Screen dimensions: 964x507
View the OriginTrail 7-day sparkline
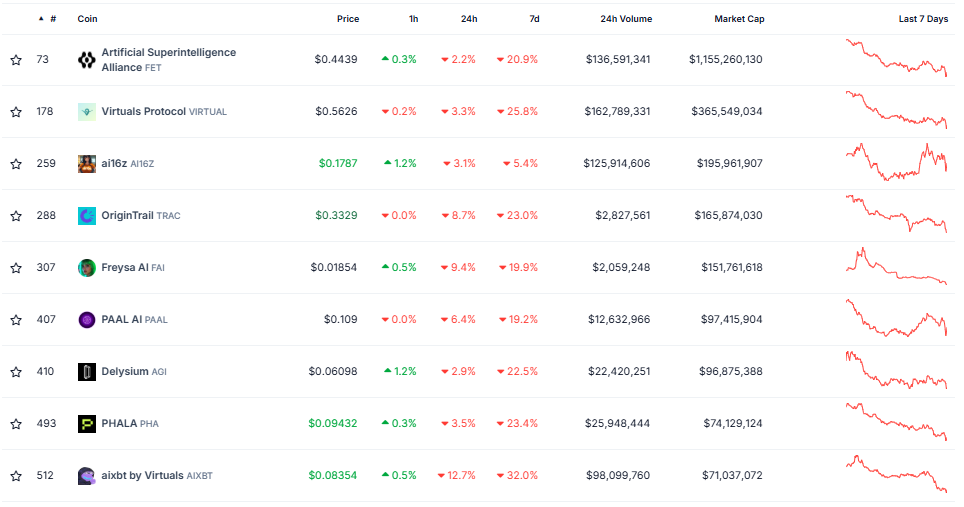(896, 214)
